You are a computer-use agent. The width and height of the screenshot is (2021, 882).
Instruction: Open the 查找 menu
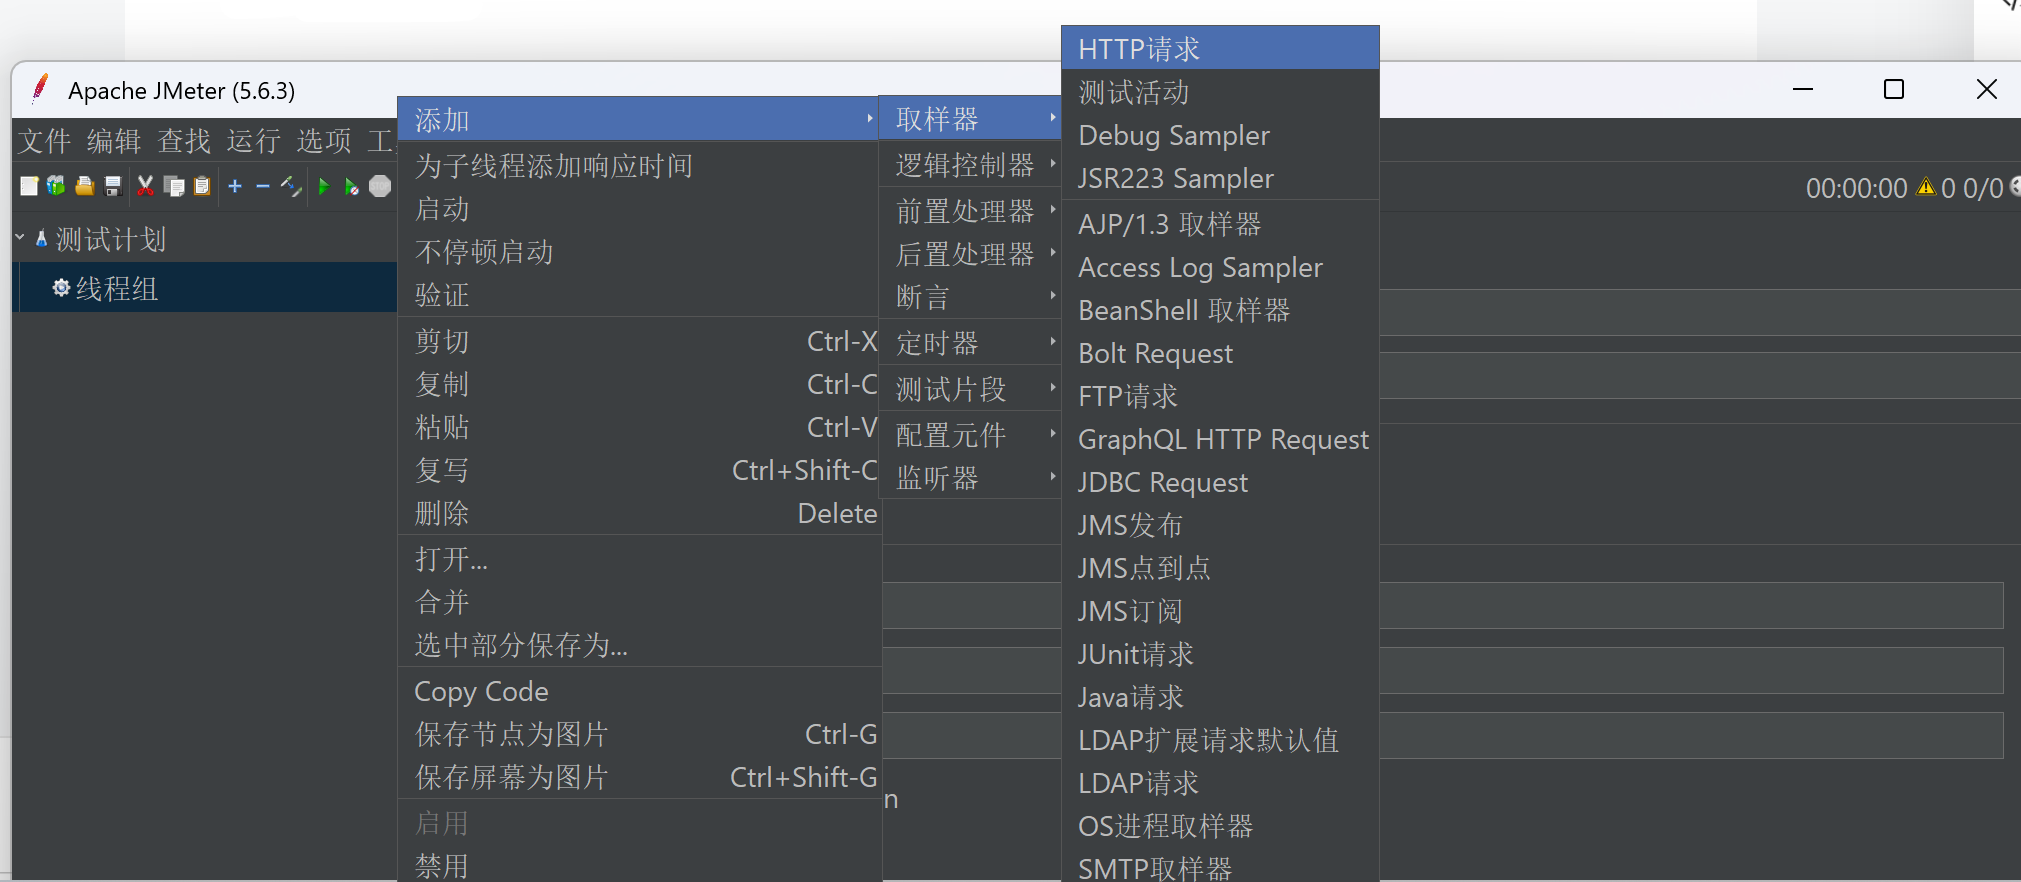tap(184, 141)
